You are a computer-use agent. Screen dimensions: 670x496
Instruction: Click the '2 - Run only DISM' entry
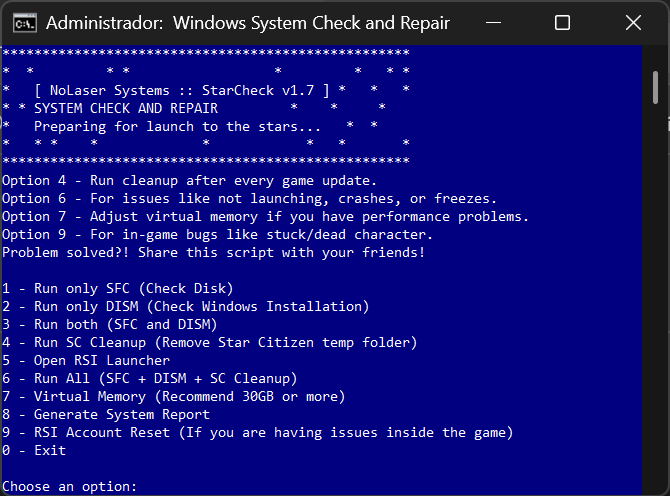click(x=185, y=307)
